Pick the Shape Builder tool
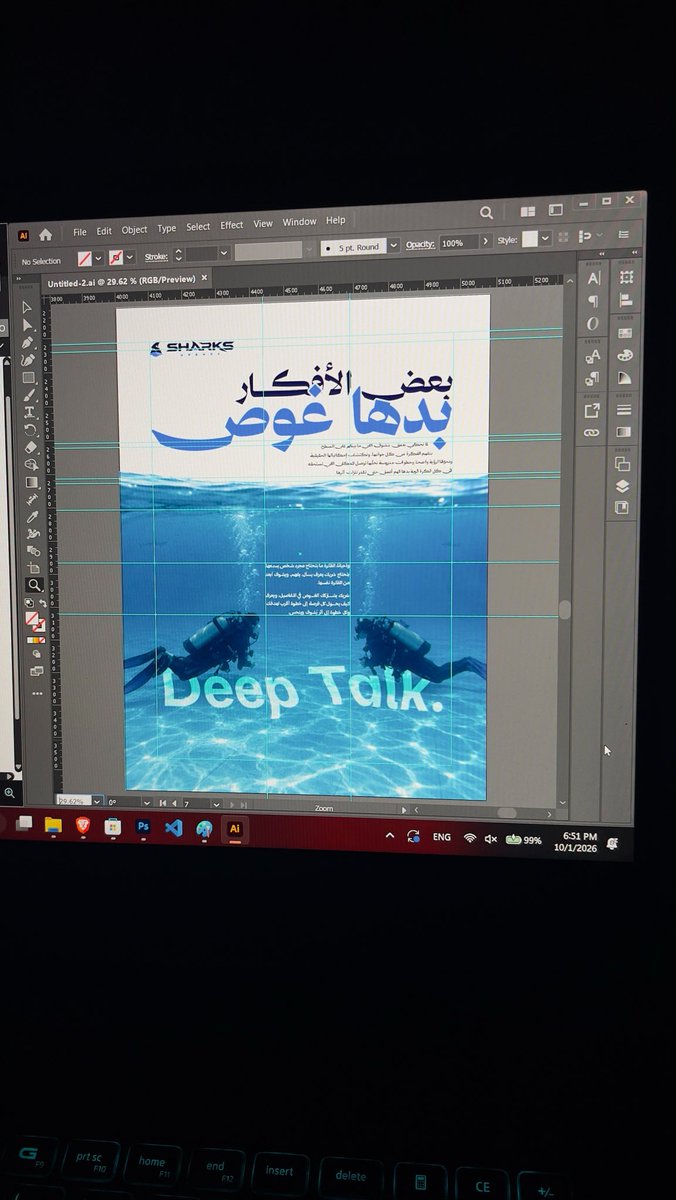 (x=31, y=464)
